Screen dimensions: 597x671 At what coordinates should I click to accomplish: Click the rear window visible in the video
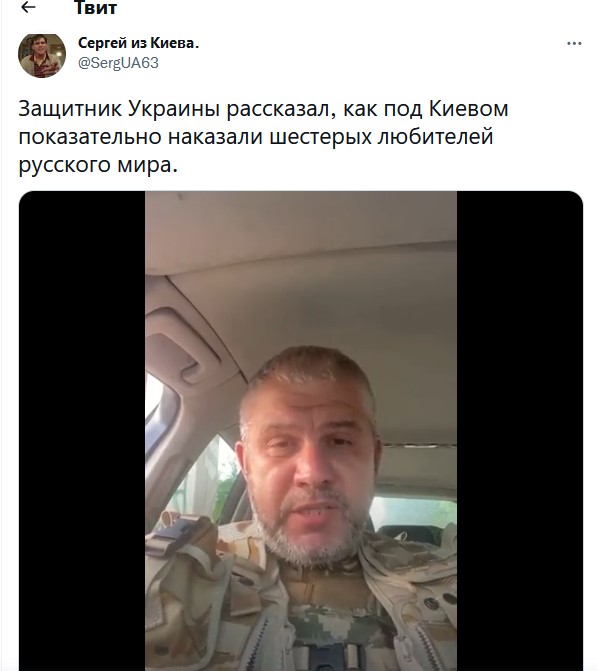413,516
